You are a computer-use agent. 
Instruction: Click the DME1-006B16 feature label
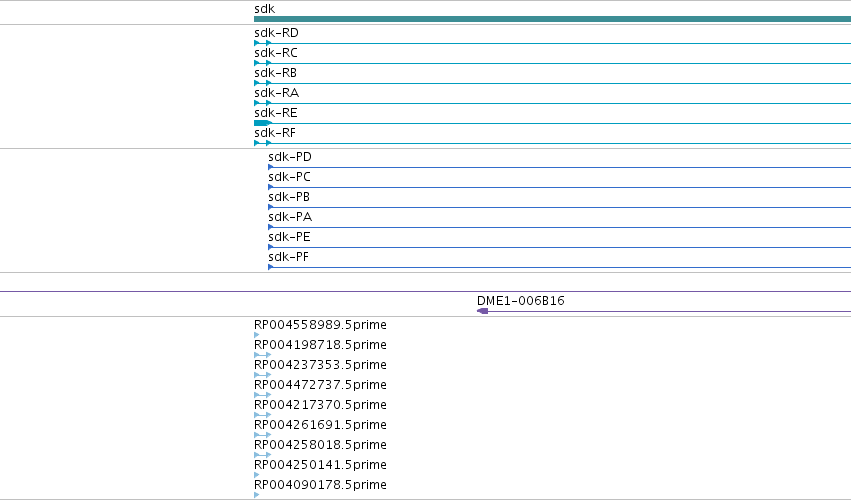pos(520,301)
